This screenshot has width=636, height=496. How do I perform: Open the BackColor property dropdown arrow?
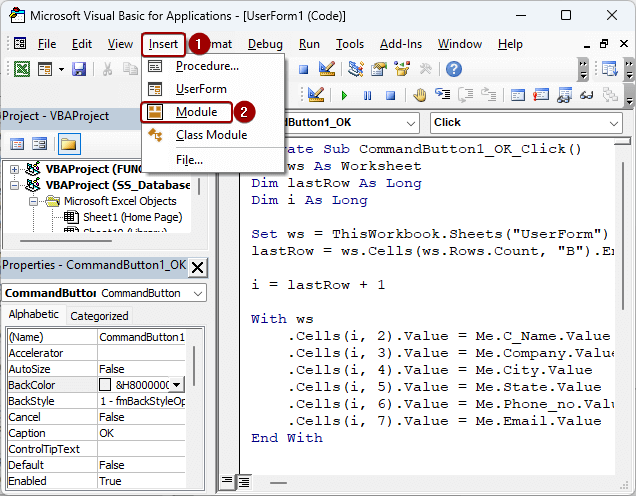click(176, 384)
